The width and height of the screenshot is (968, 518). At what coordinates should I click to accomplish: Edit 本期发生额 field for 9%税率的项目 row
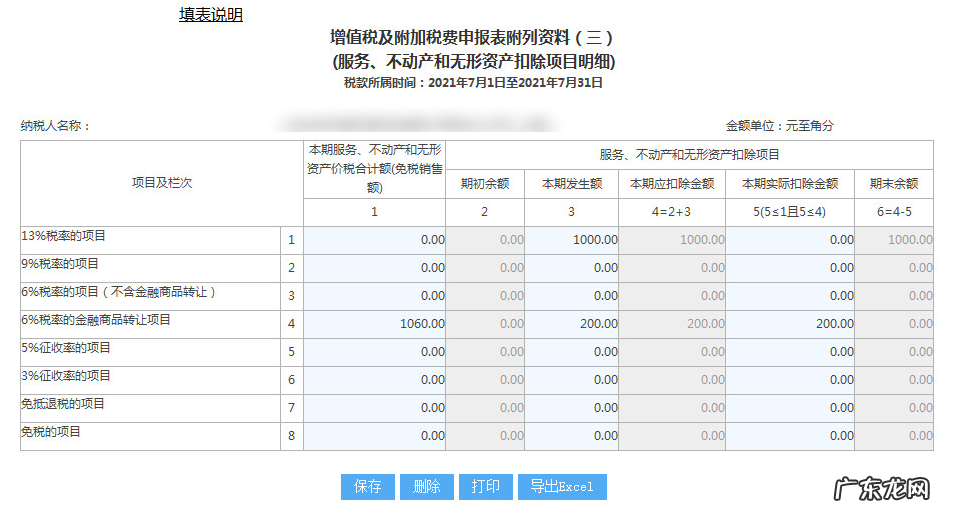point(572,268)
